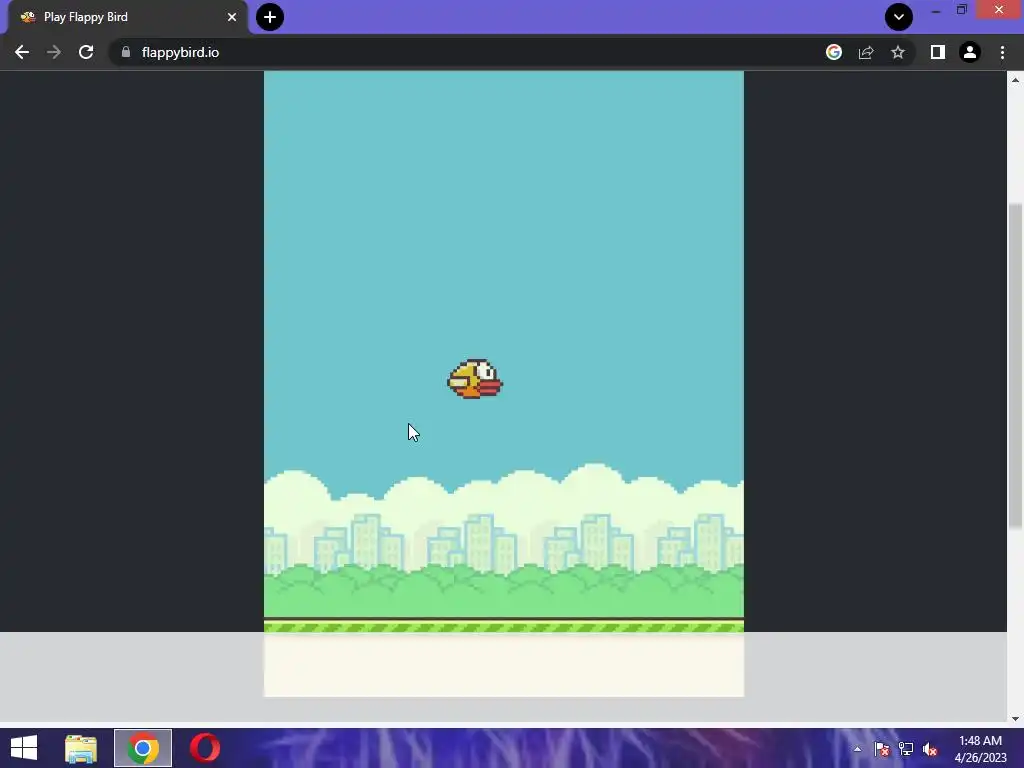Close the Play Flappy Bird tab
Screen dimensions: 1024x768
point(232,17)
